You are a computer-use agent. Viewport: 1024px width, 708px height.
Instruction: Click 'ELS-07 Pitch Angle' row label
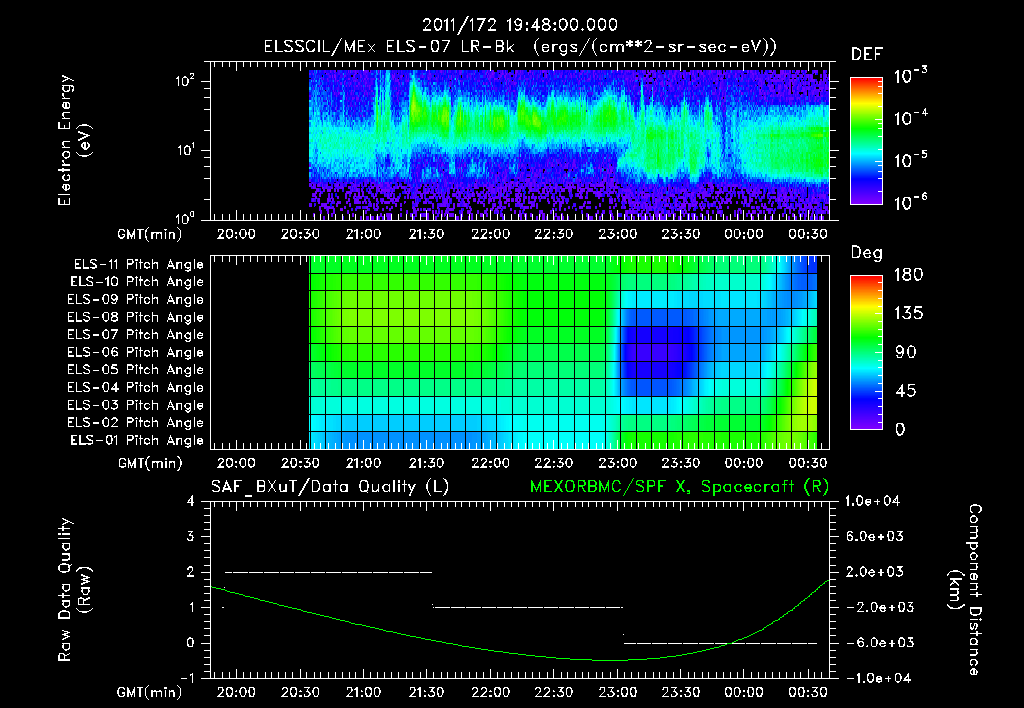pyautogui.click(x=135, y=334)
